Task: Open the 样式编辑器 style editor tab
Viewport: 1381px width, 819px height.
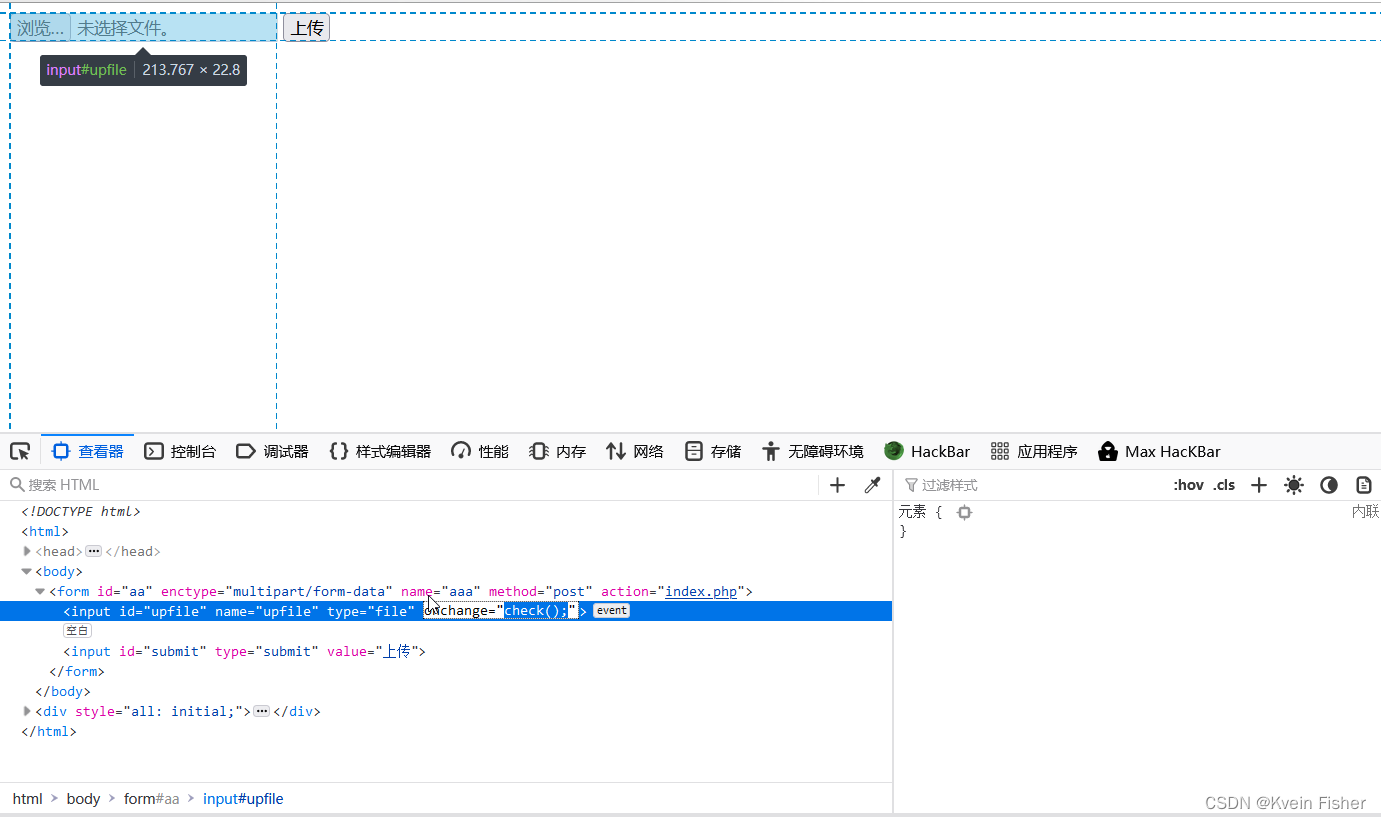Action: [380, 451]
